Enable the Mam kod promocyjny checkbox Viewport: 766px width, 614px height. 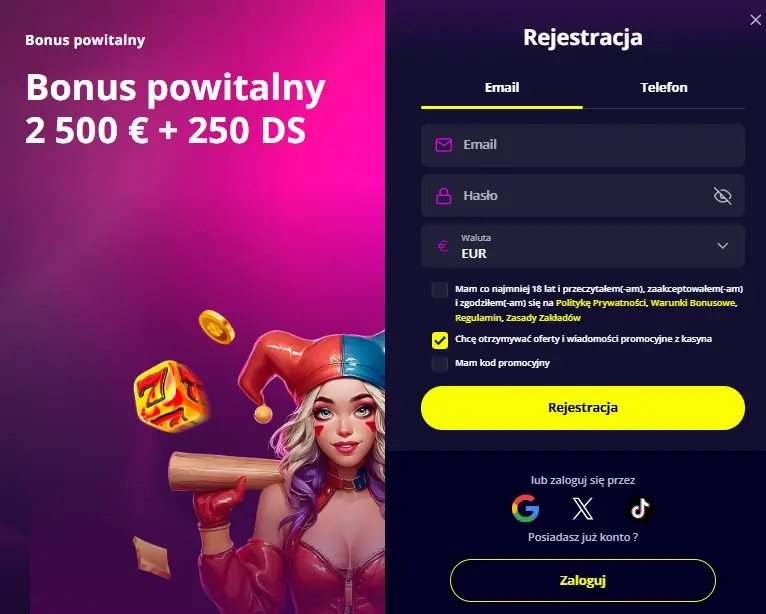point(440,364)
